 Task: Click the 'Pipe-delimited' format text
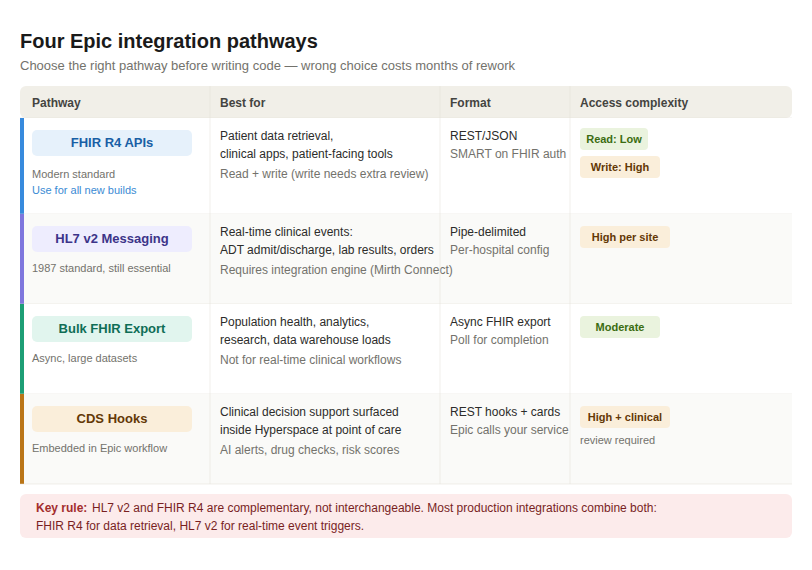coord(488,231)
